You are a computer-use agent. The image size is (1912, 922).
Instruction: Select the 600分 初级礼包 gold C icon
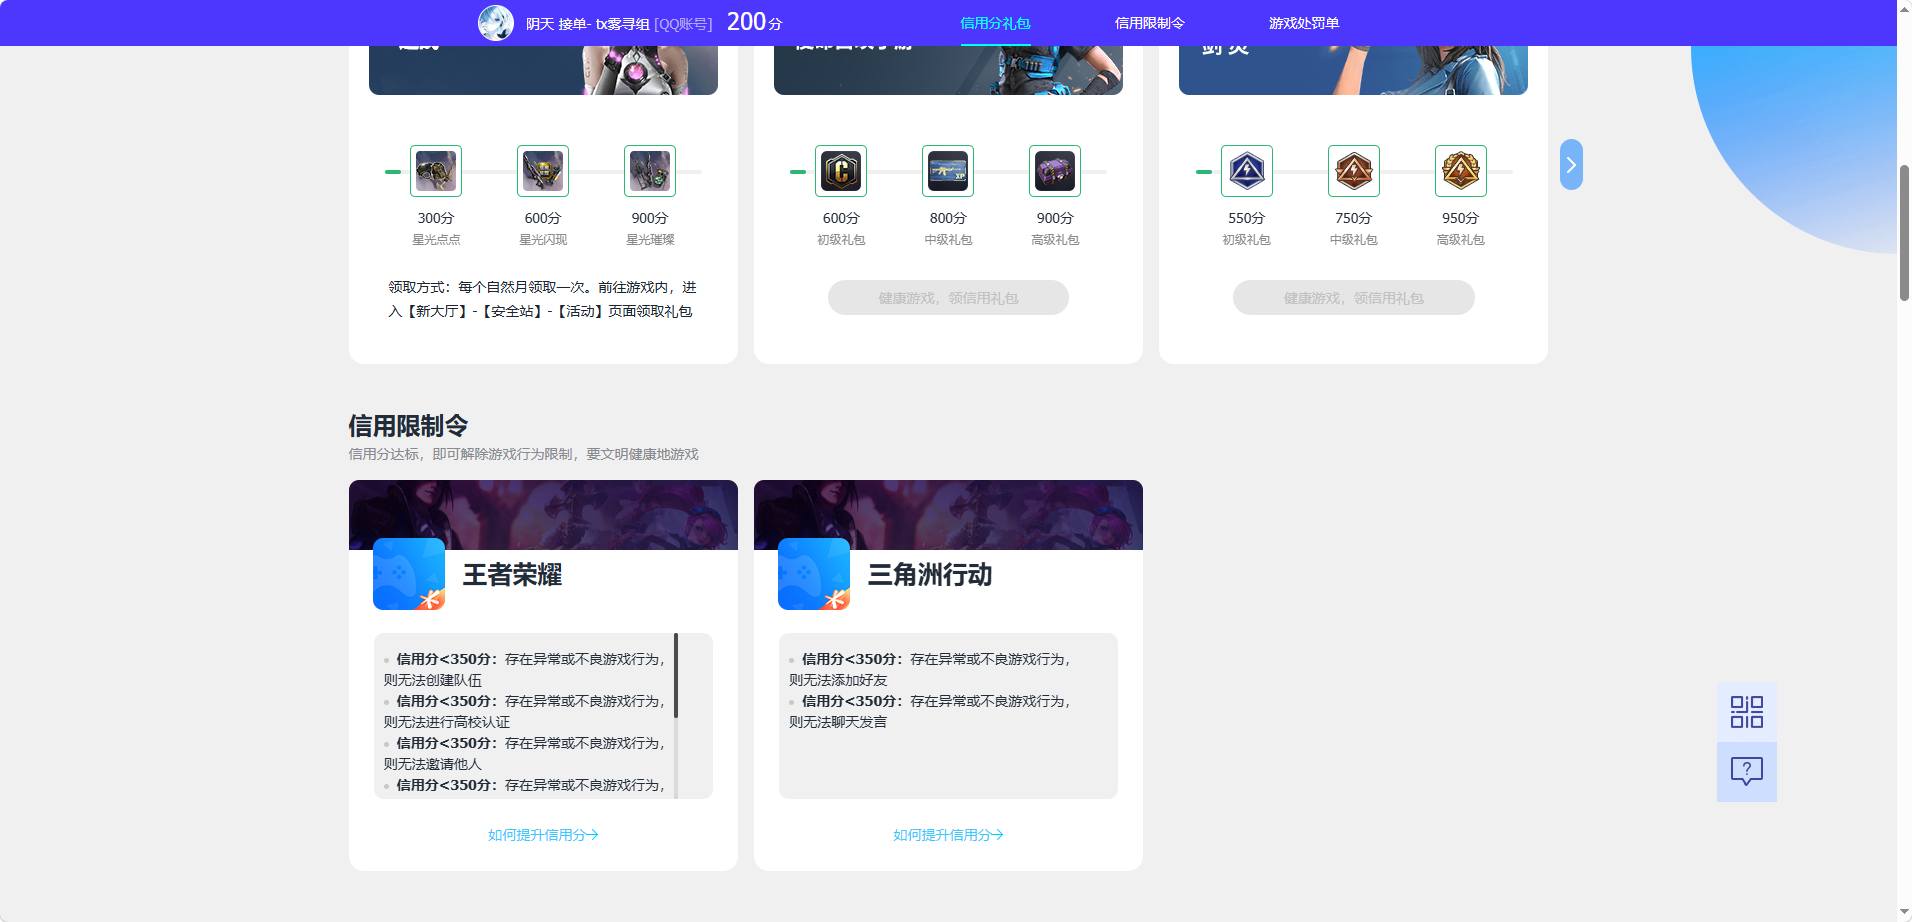[x=841, y=171]
